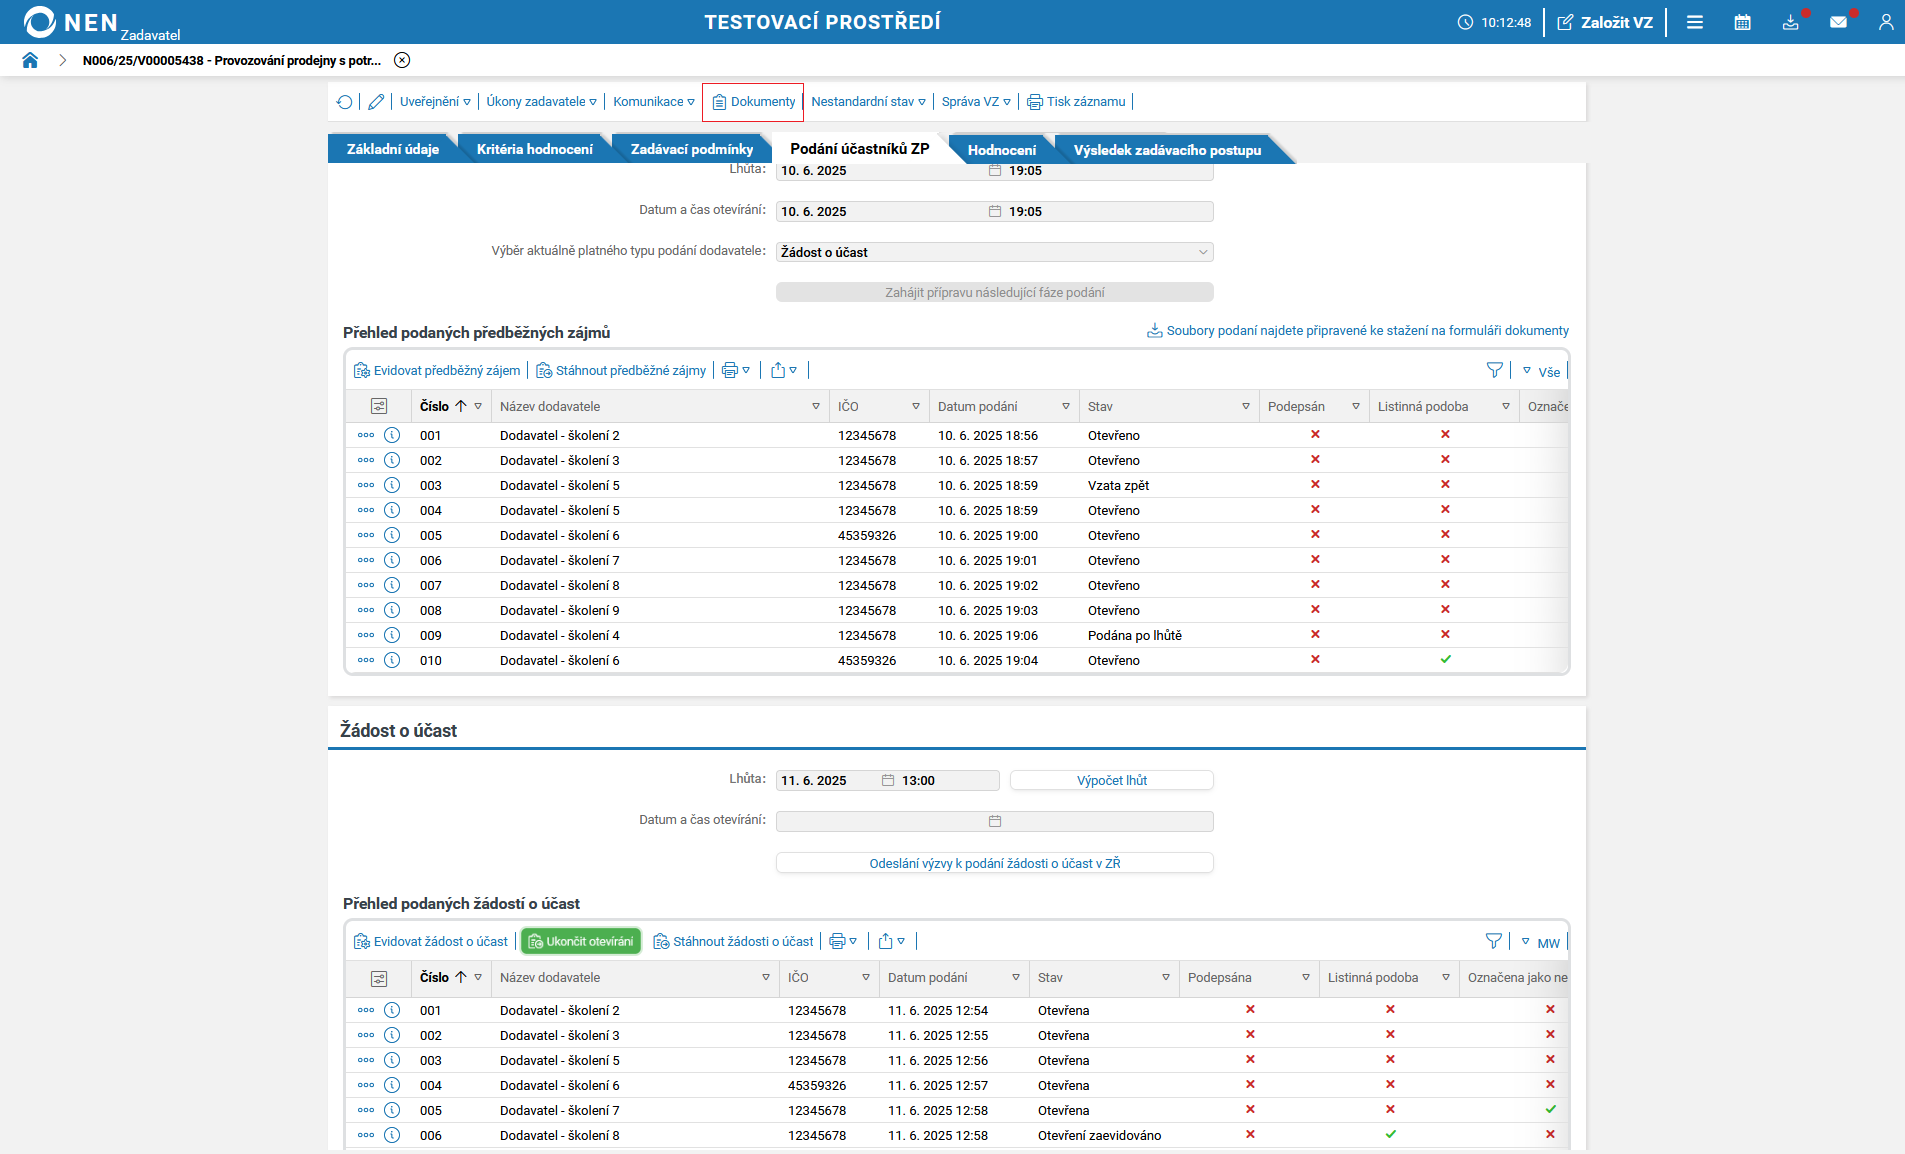Image resolution: width=1905 pixels, height=1154 pixels.
Task: Switch to the Základní údaje tab
Action: [392, 150]
